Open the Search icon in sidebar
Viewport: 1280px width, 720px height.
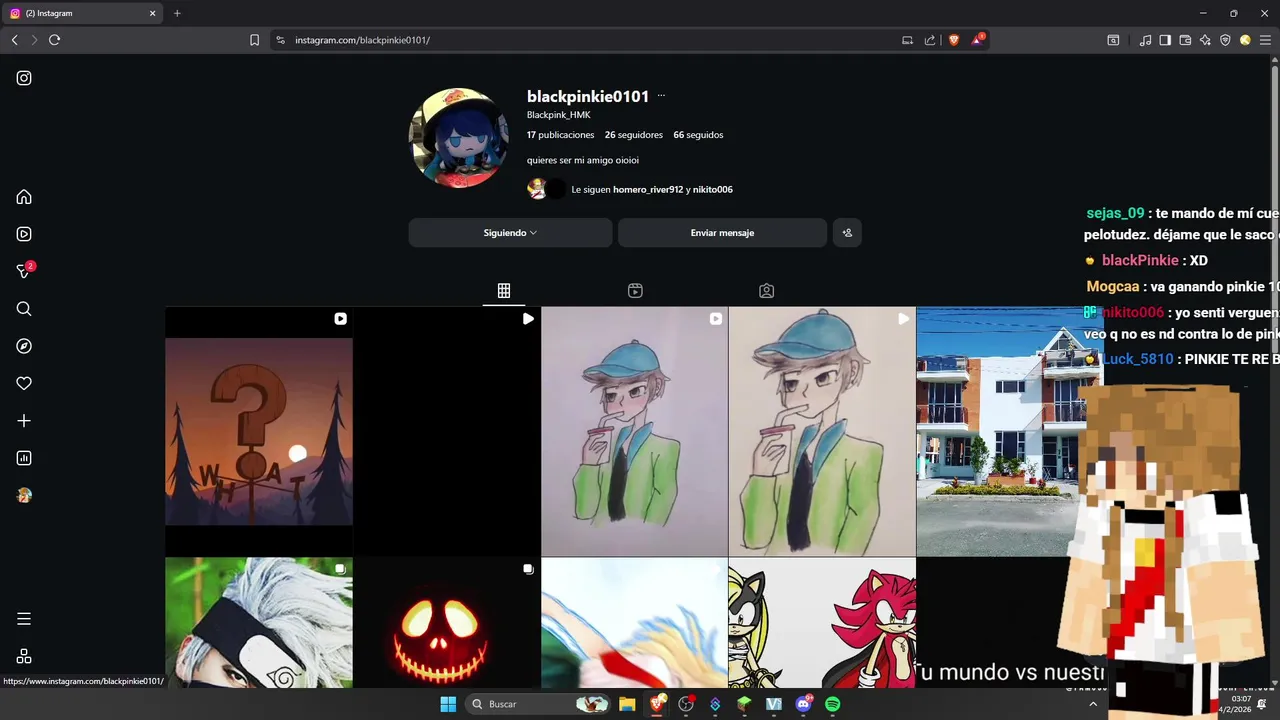(24, 309)
